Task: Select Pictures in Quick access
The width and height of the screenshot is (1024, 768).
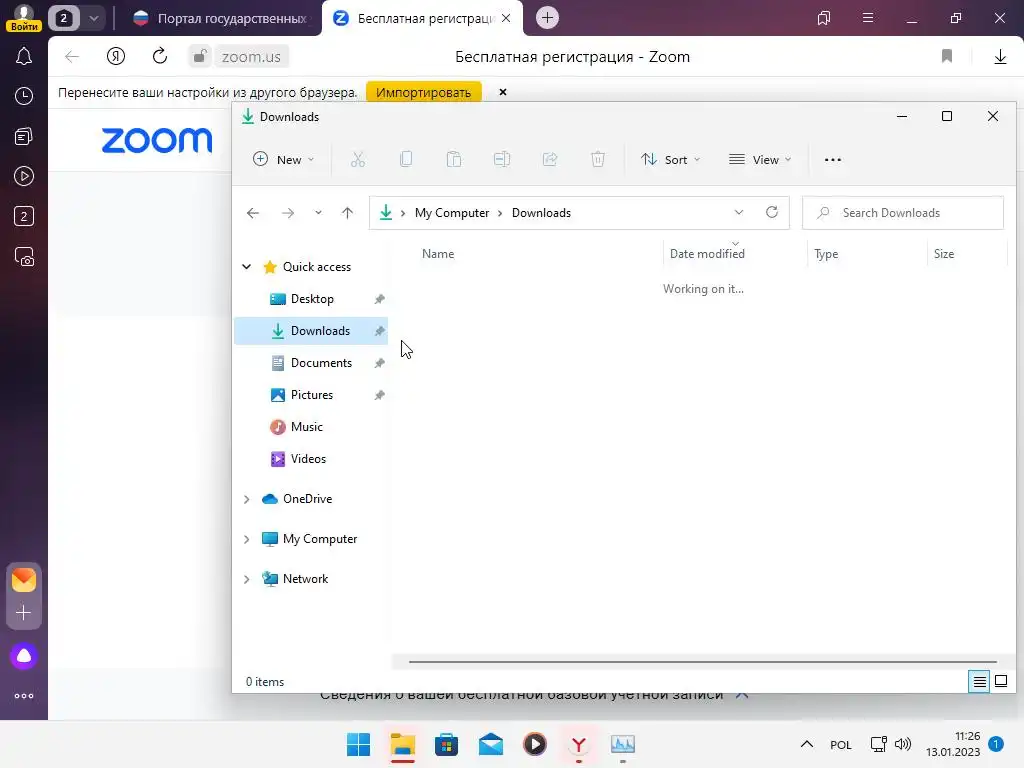Action: 311,395
